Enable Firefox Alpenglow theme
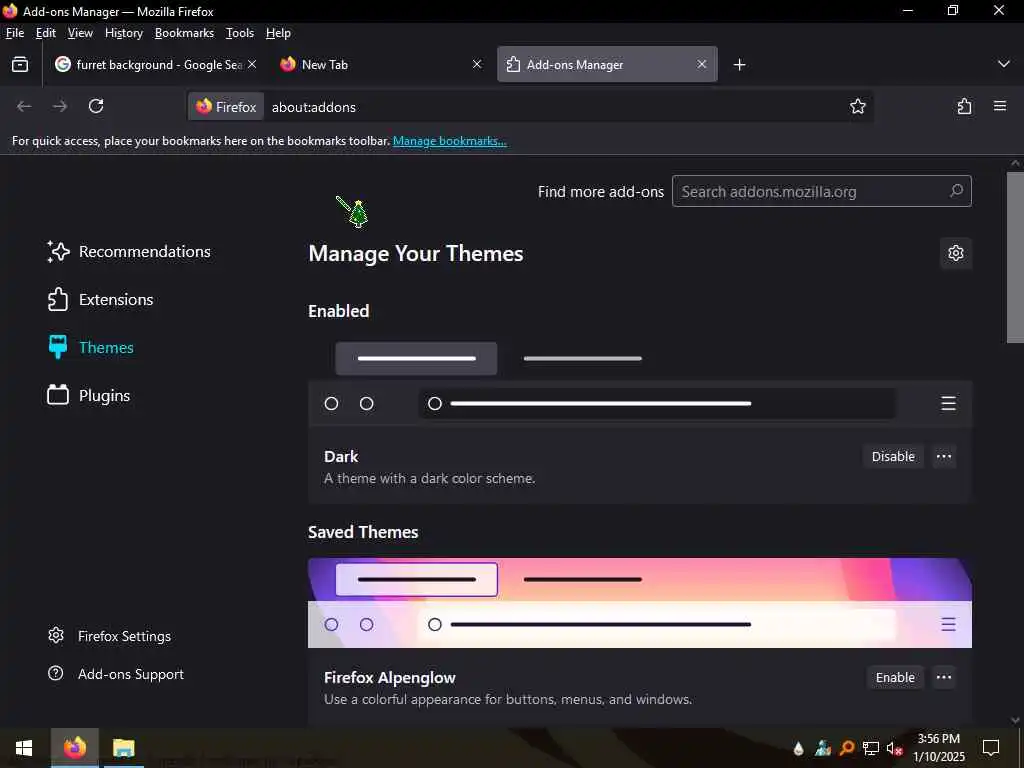 895,677
